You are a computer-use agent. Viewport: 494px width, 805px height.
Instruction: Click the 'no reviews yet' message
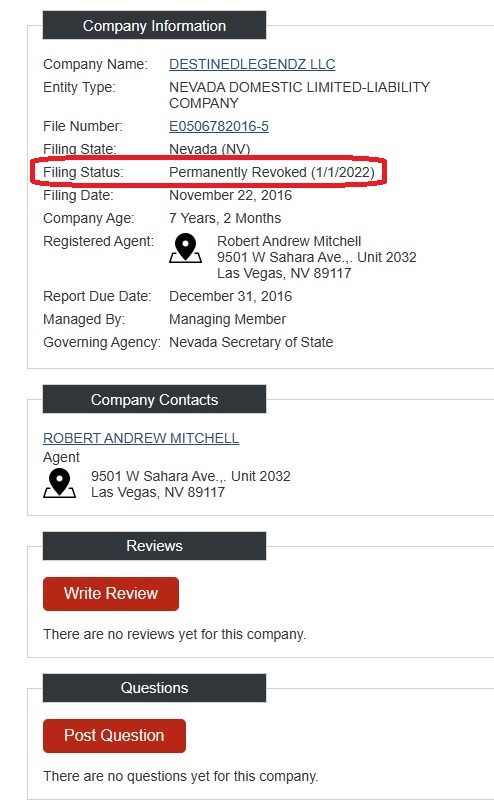pos(175,635)
